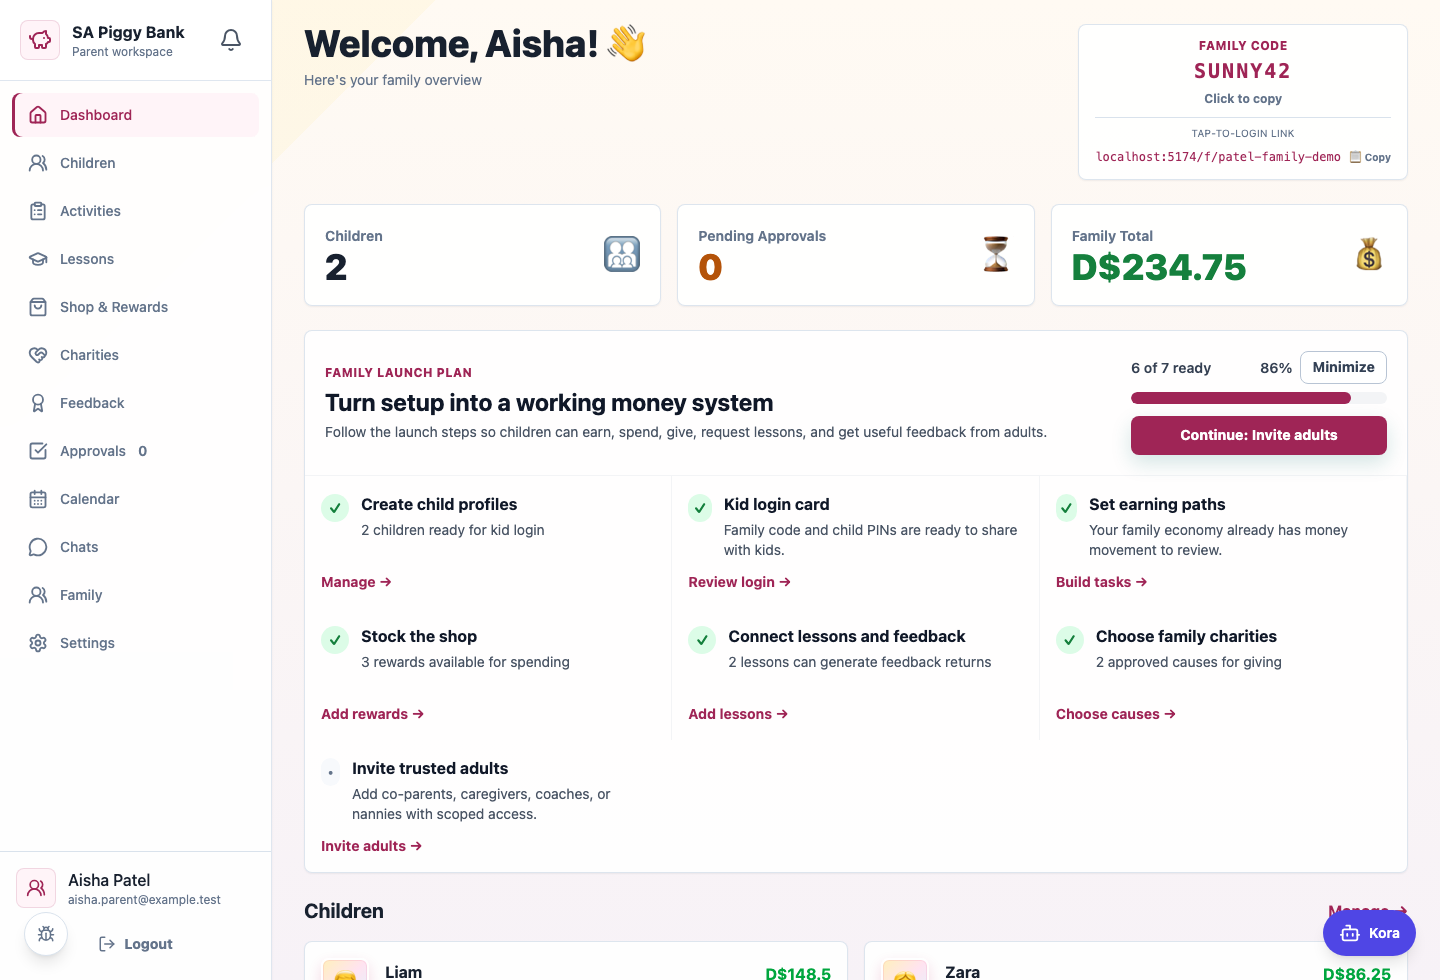This screenshot has width=1440, height=980.
Task: Click the Connect lessons and feedback checkmark
Action: (x=702, y=639)
